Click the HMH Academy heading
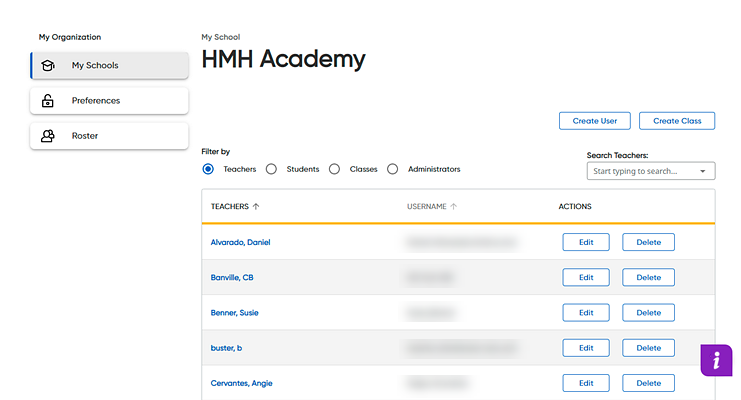 point(284,59)
